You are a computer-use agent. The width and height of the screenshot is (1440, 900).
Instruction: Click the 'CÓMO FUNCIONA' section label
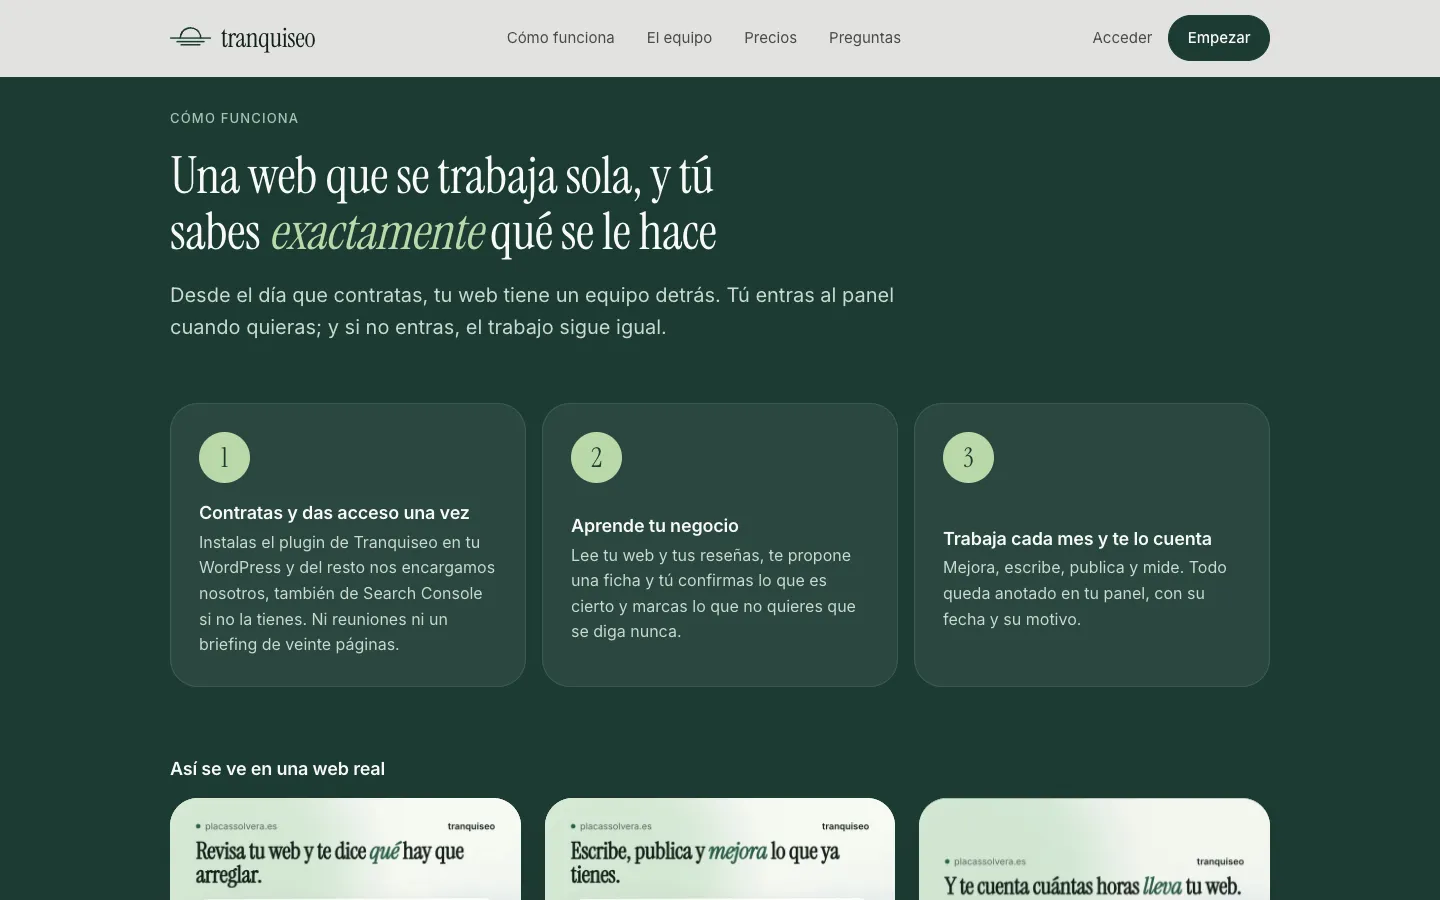coord(234,118)
